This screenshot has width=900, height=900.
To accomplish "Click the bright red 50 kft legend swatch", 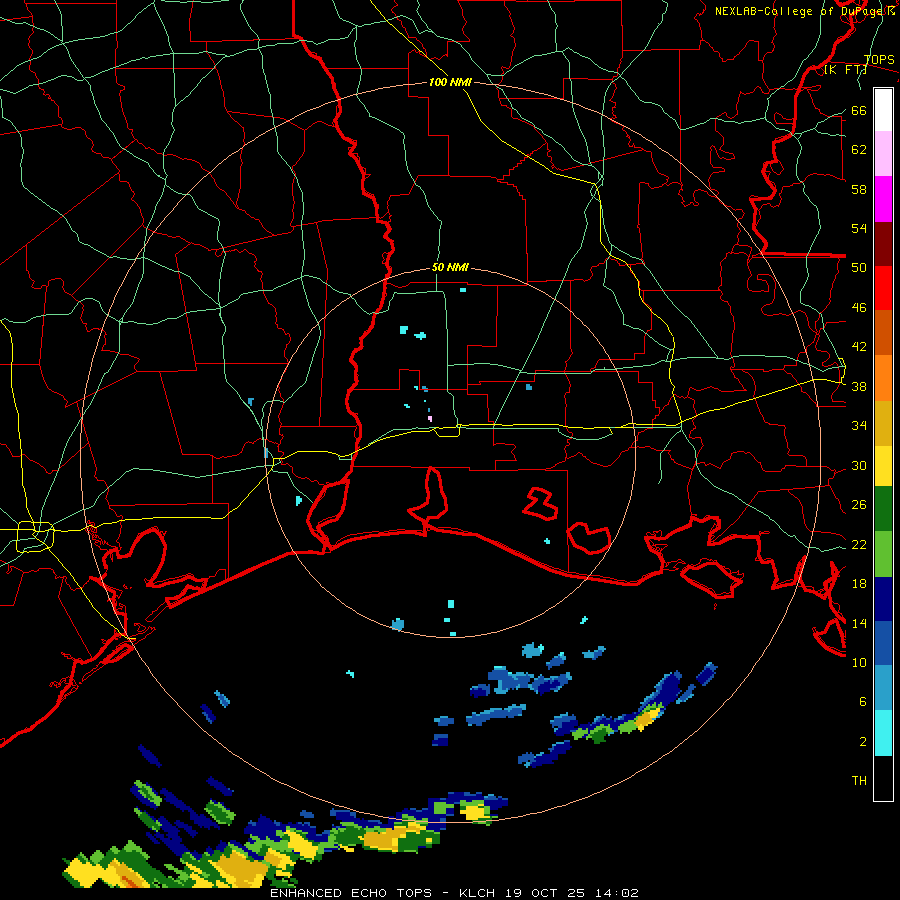I will pos(883,288).
